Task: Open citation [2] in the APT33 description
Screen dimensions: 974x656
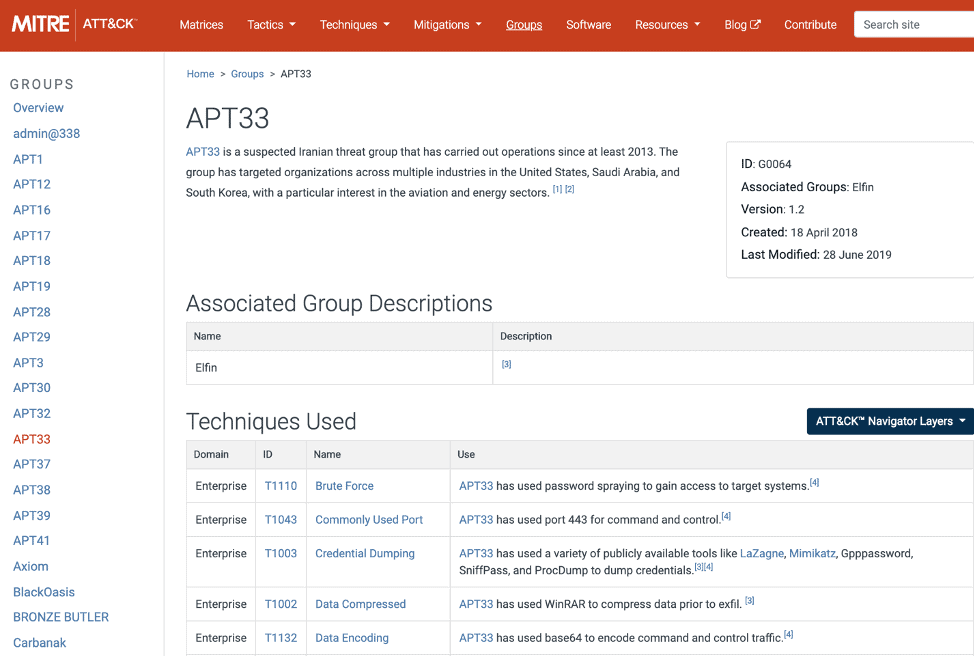Action: coord(570,189)
